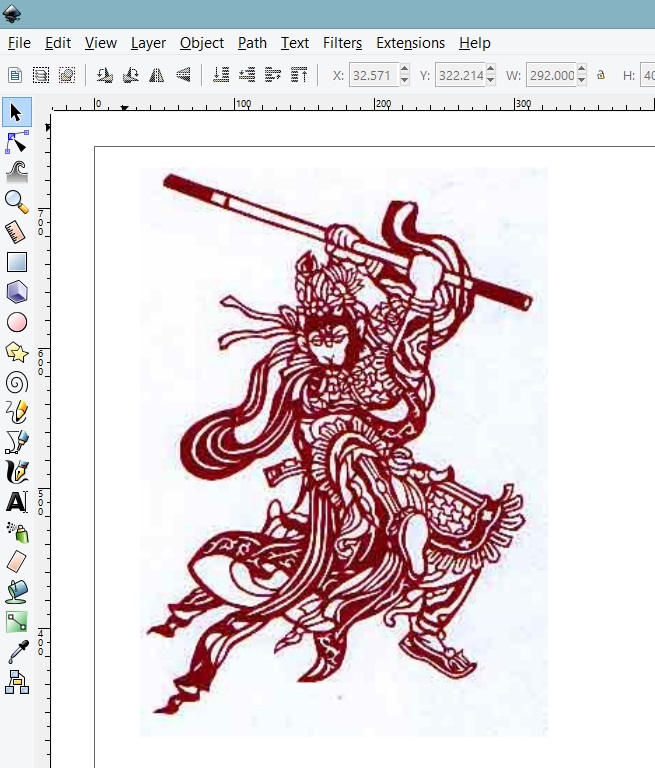Viewport: 655px width, 768px height.
Task: Select the Ellipse circle tool
Action: (x=17, y=322)
